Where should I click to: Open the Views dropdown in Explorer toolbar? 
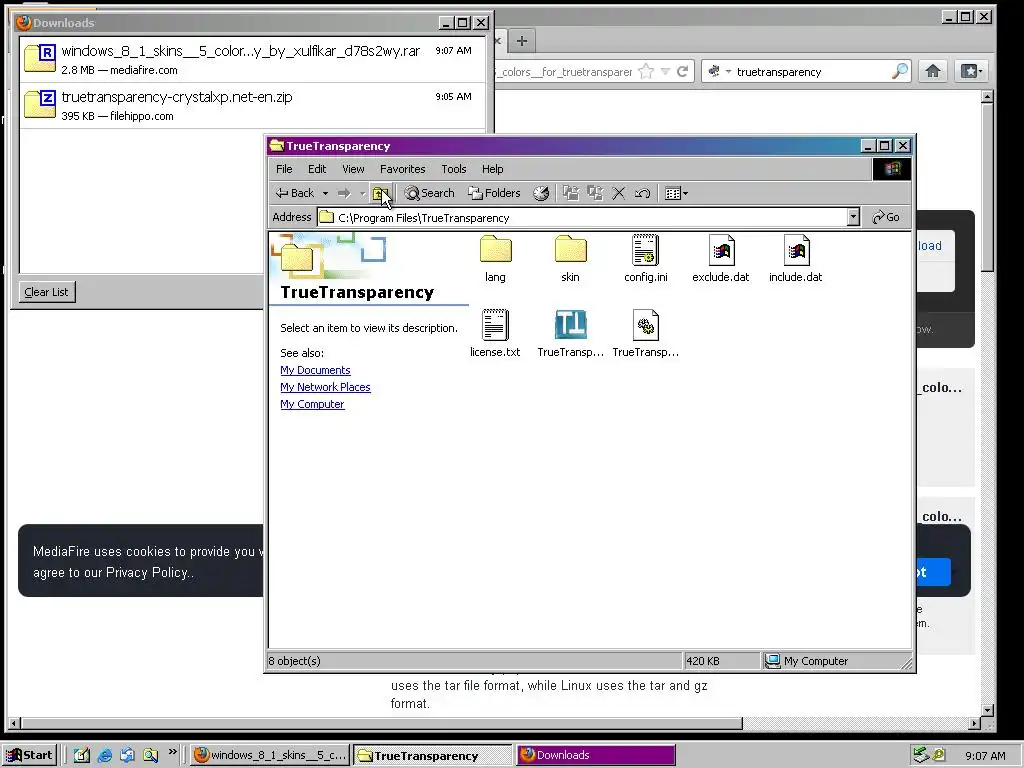tap(676, 193)
